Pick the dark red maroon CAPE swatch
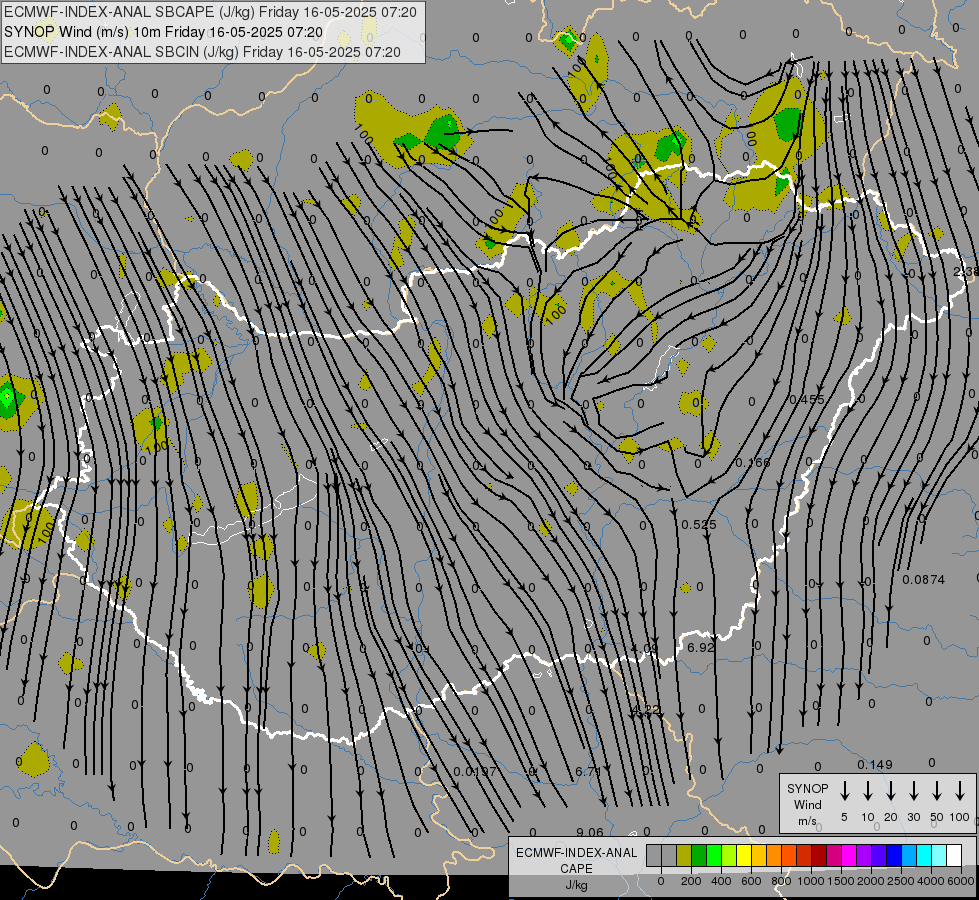979x900 pixels. 819,856
